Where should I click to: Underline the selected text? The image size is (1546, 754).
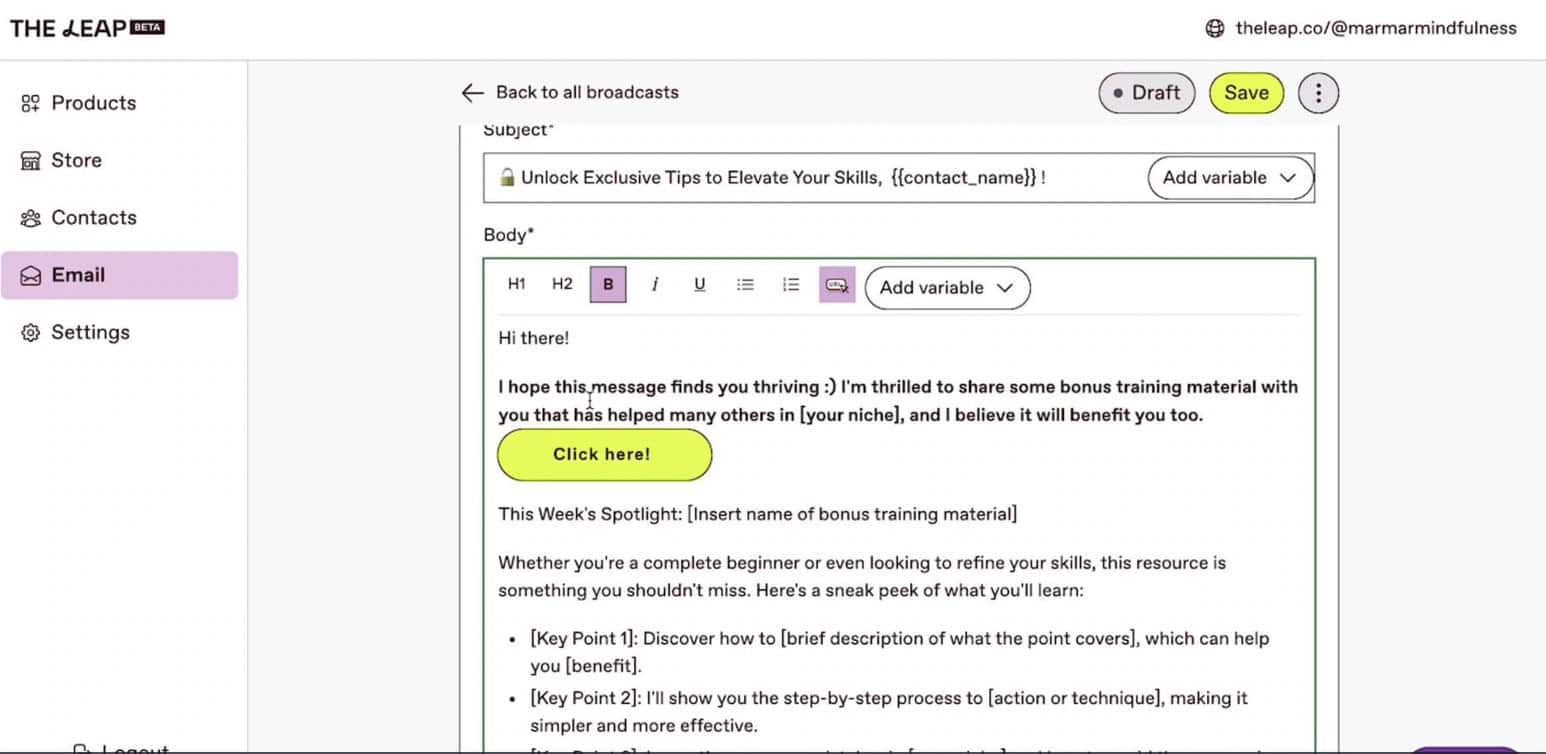(699, 284)
